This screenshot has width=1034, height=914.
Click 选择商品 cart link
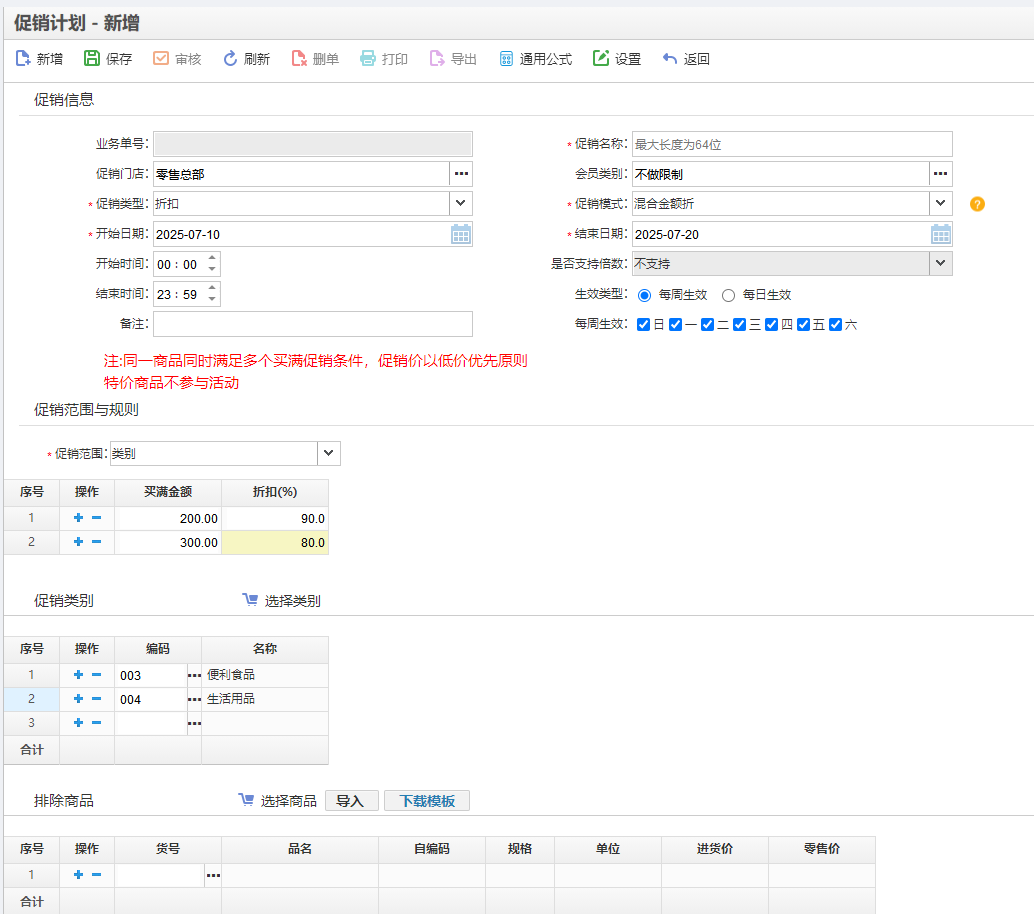278,801
